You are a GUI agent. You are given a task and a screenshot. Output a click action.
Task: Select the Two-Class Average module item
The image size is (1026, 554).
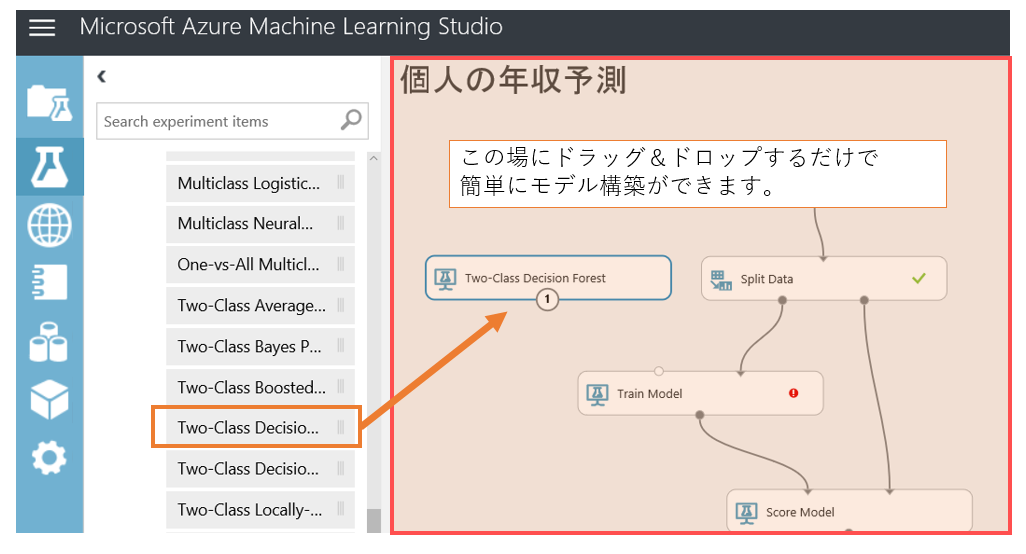tap(260, 305)
